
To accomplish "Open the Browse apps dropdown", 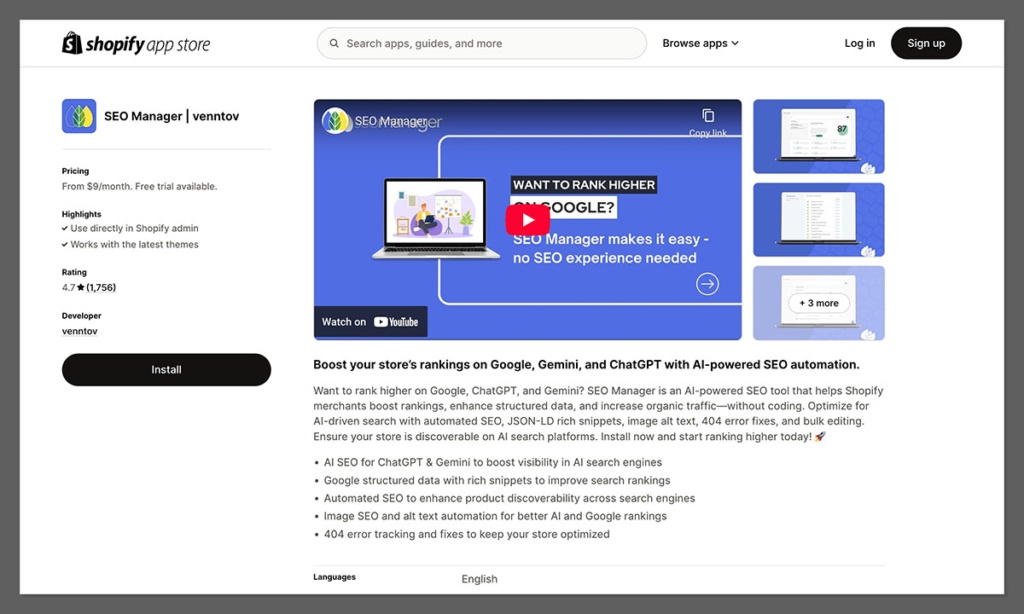I will pyautogui.click(x=700, y=43).
